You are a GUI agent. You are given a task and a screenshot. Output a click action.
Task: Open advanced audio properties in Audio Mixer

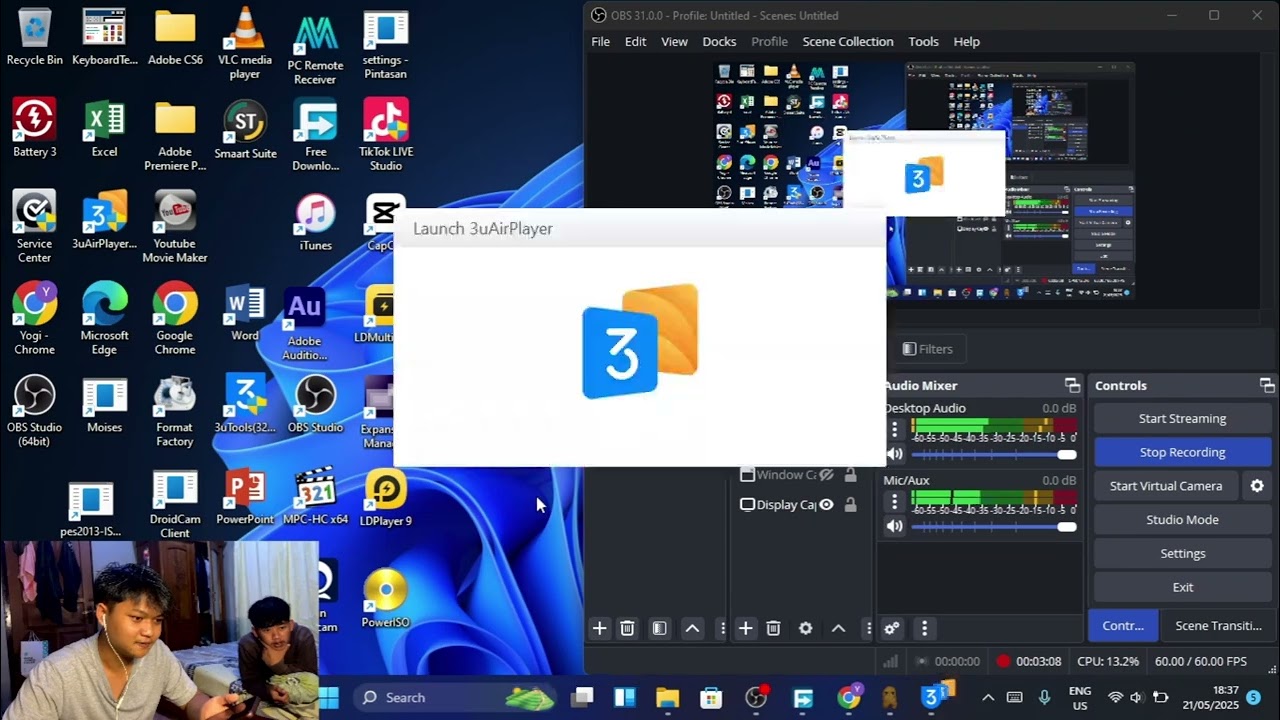892,628
